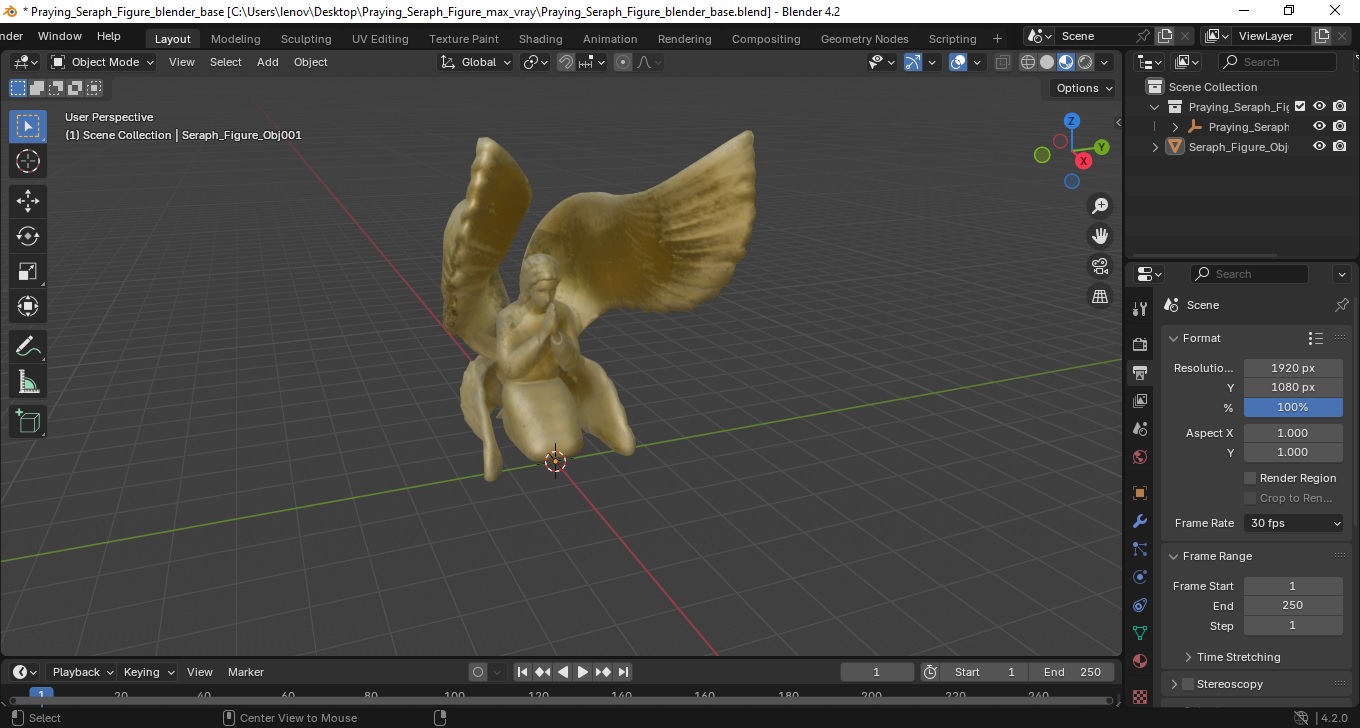
Task: Switch to the Modeling workspace tab
Action: pyautogui.click(x=235, y=39)
